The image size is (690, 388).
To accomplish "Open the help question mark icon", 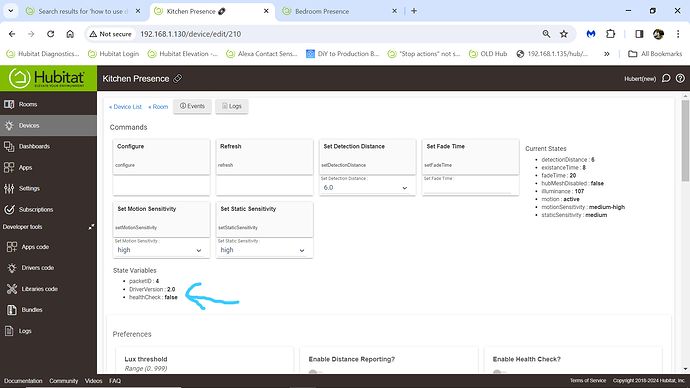I will pos(680,78).
